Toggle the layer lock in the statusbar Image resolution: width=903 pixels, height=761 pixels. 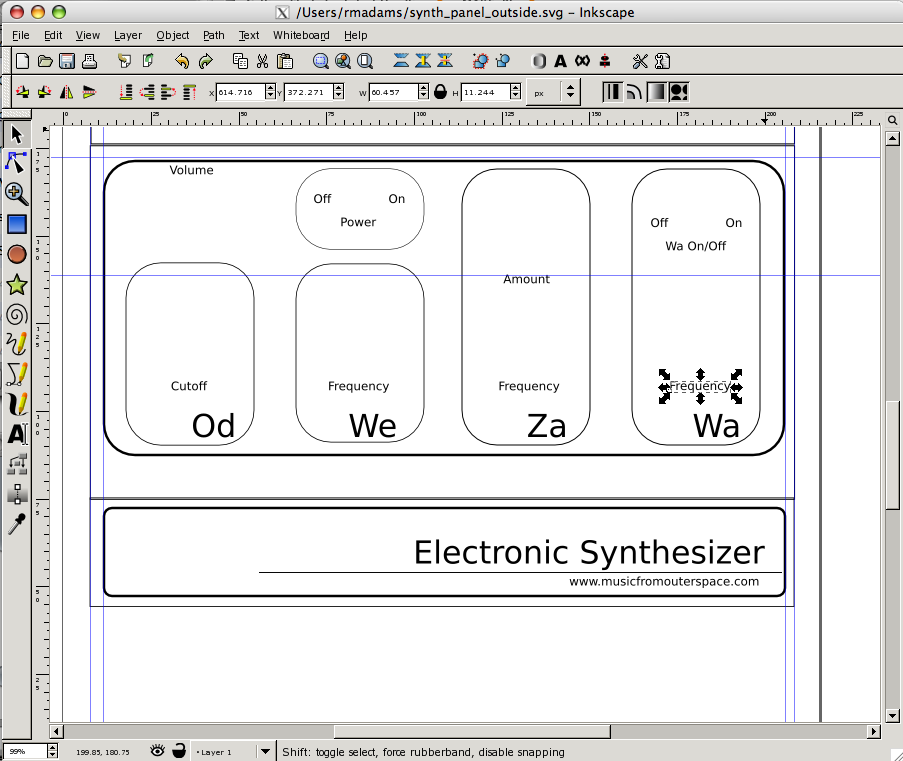tap(178, 750)
